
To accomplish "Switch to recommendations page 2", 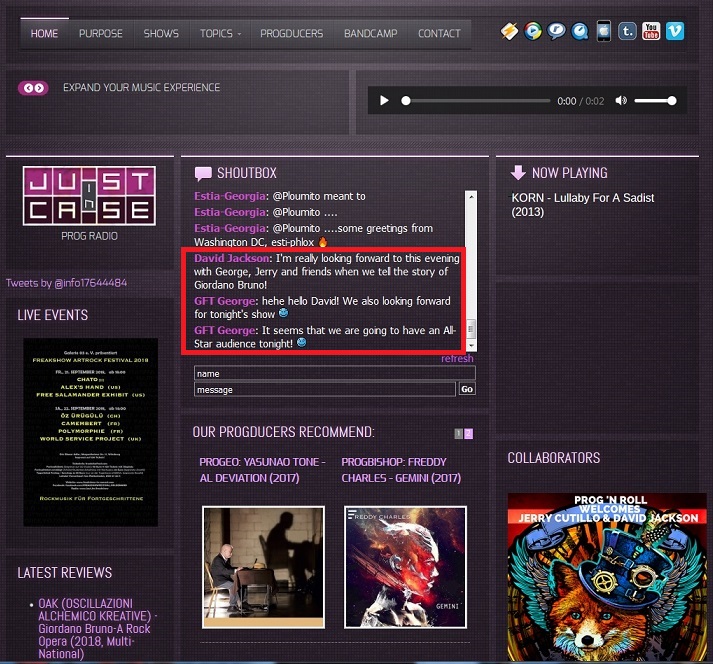I will 468,434.
